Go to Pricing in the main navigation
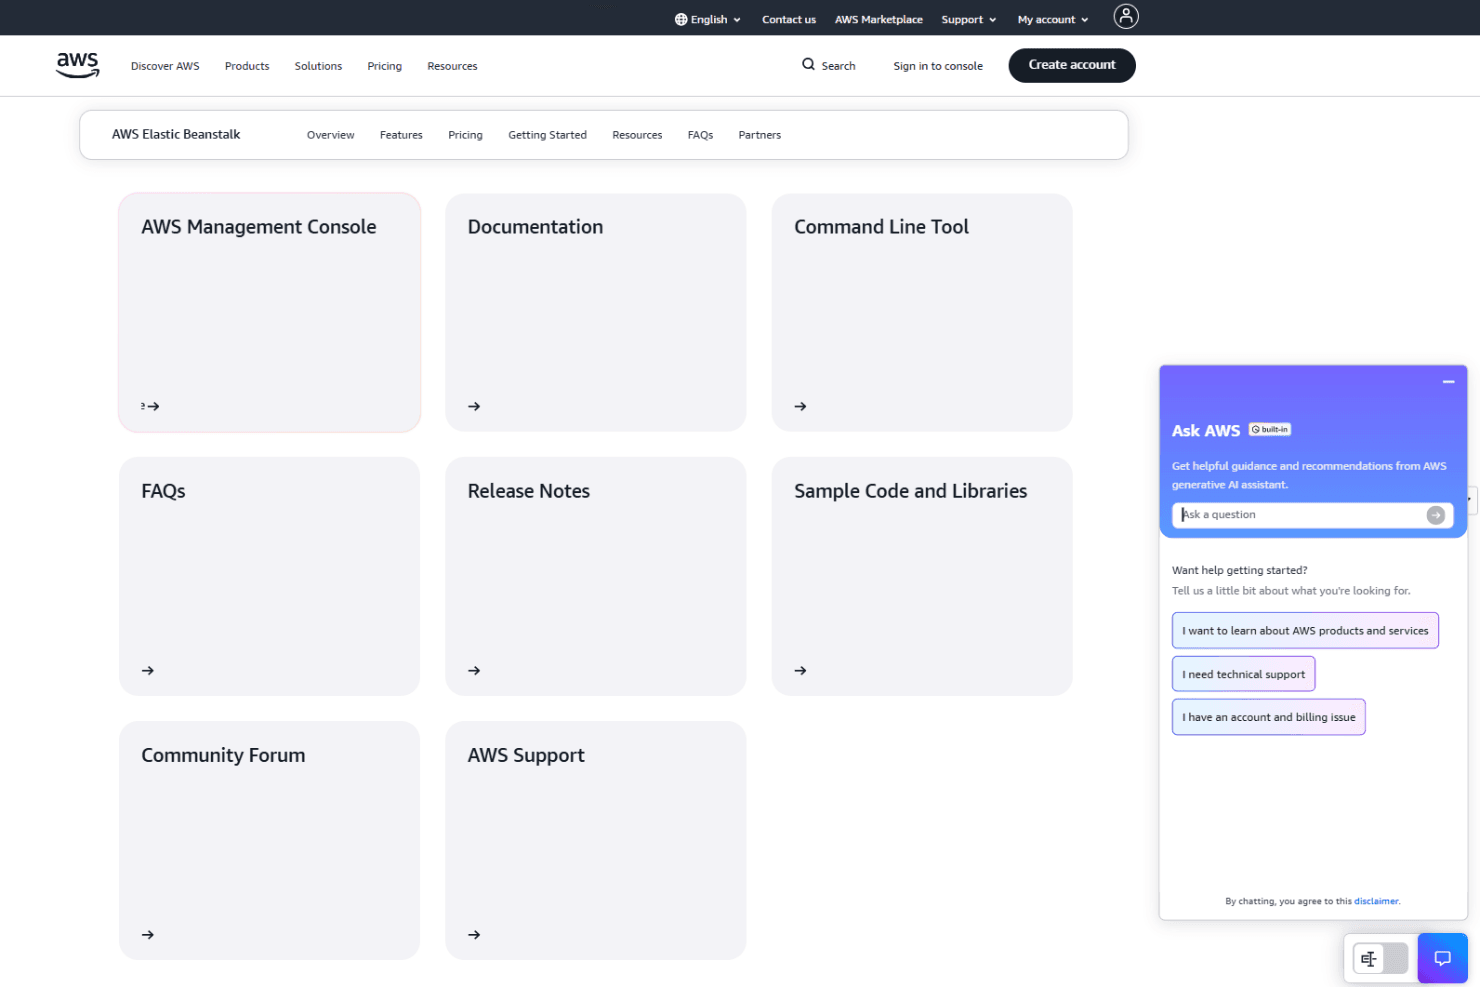This screenshot has height=987, width=1480. click(384, 66)
